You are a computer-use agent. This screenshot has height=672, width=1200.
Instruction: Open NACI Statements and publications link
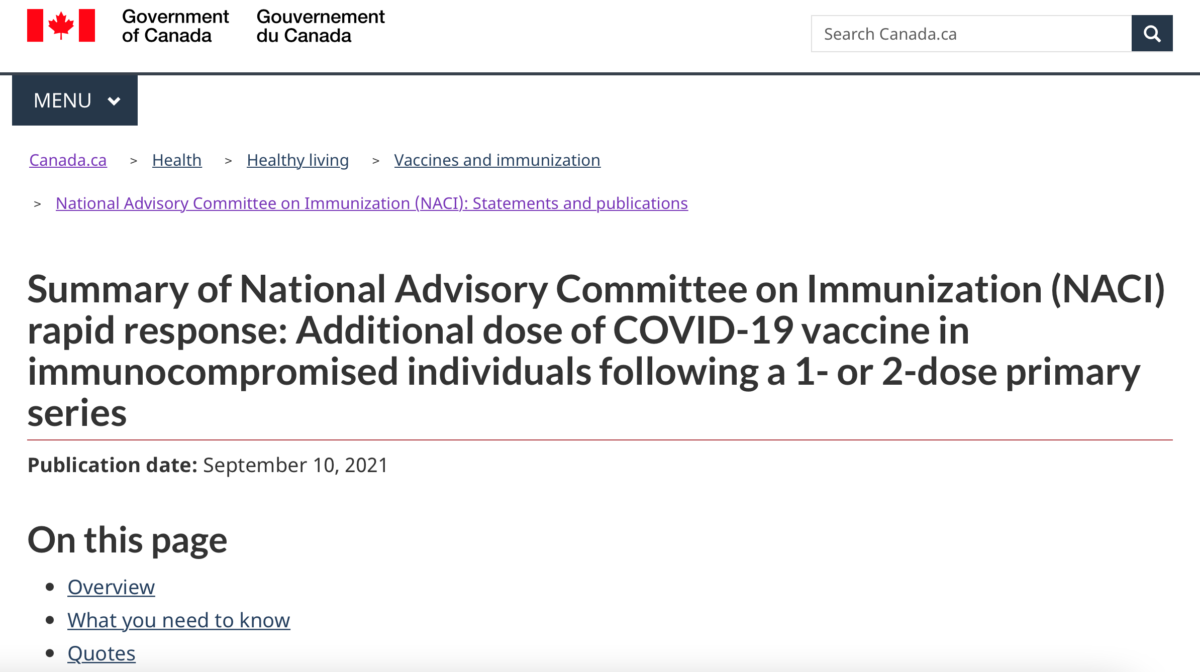click(x=372, y=203)
